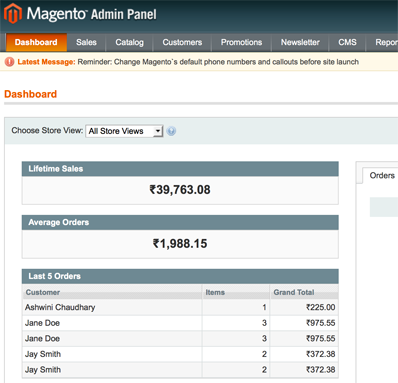Open the Choose Store View dropdown
Image resolution: width=398 pixels, height=383 pixels.
click(124, 131)
